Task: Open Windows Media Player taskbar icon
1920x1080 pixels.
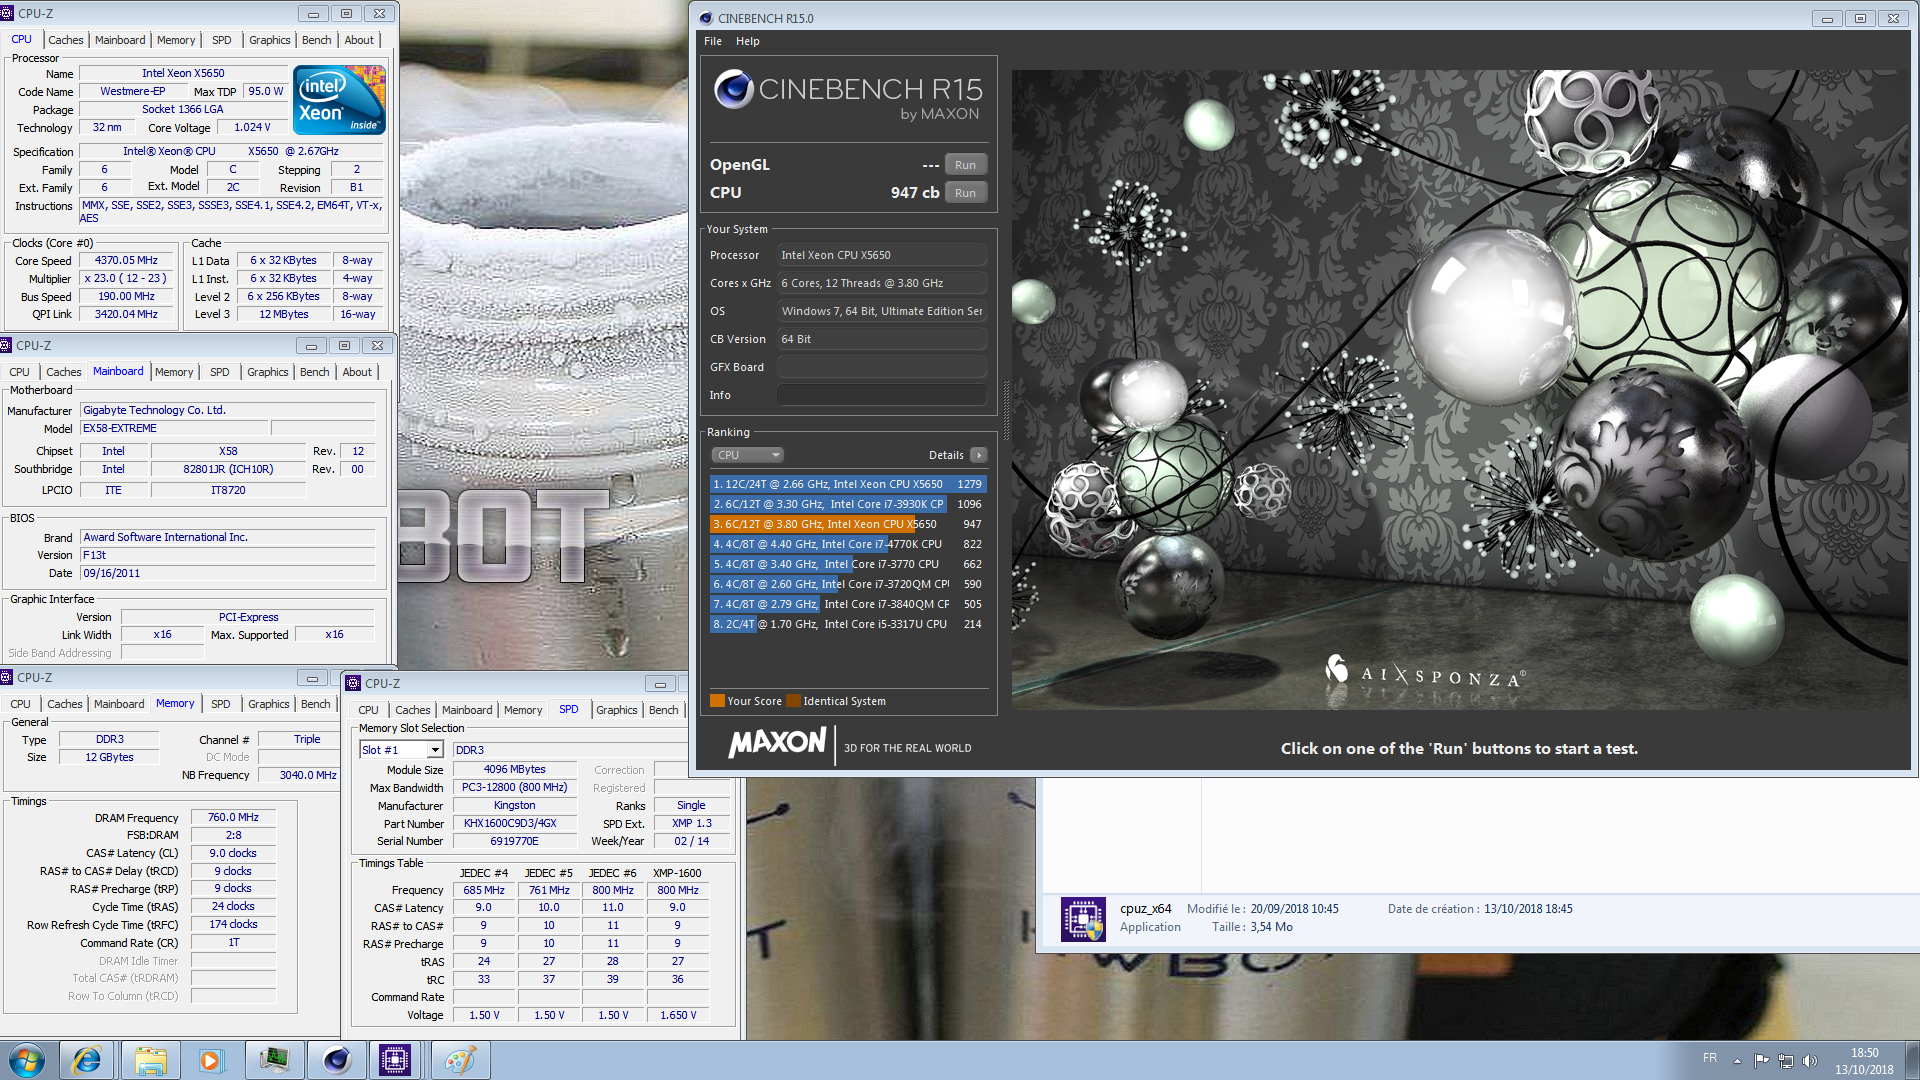Action: tap(211, 1060)
